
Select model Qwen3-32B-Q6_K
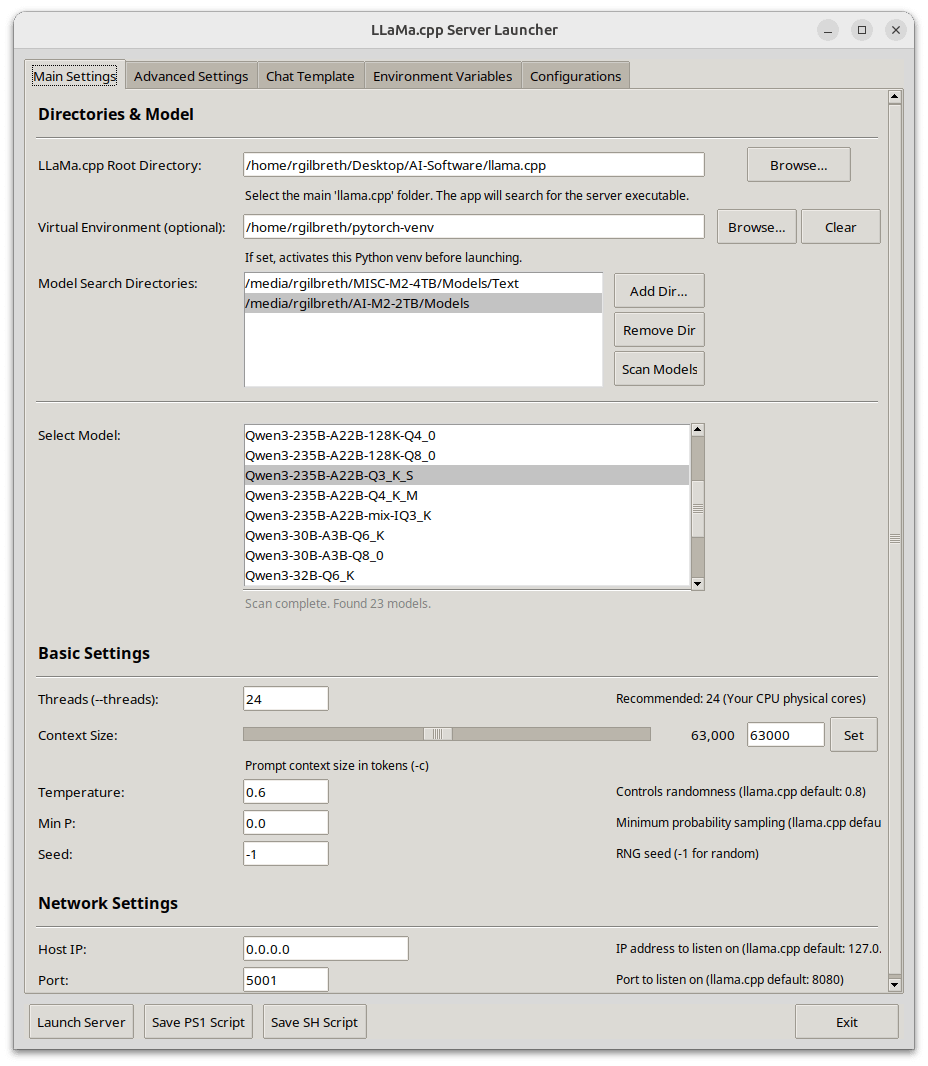click(466, 576)
